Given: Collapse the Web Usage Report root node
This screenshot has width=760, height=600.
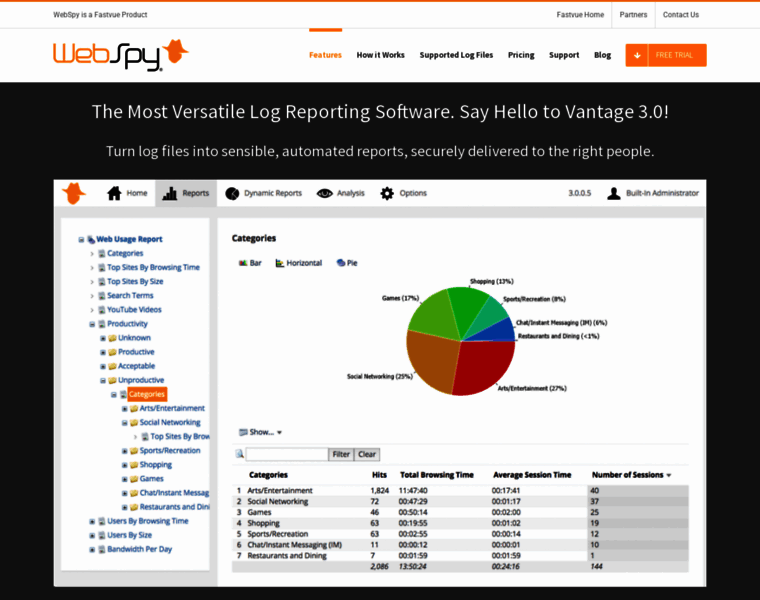Looking at the screenshot, I should coord(81,239).
